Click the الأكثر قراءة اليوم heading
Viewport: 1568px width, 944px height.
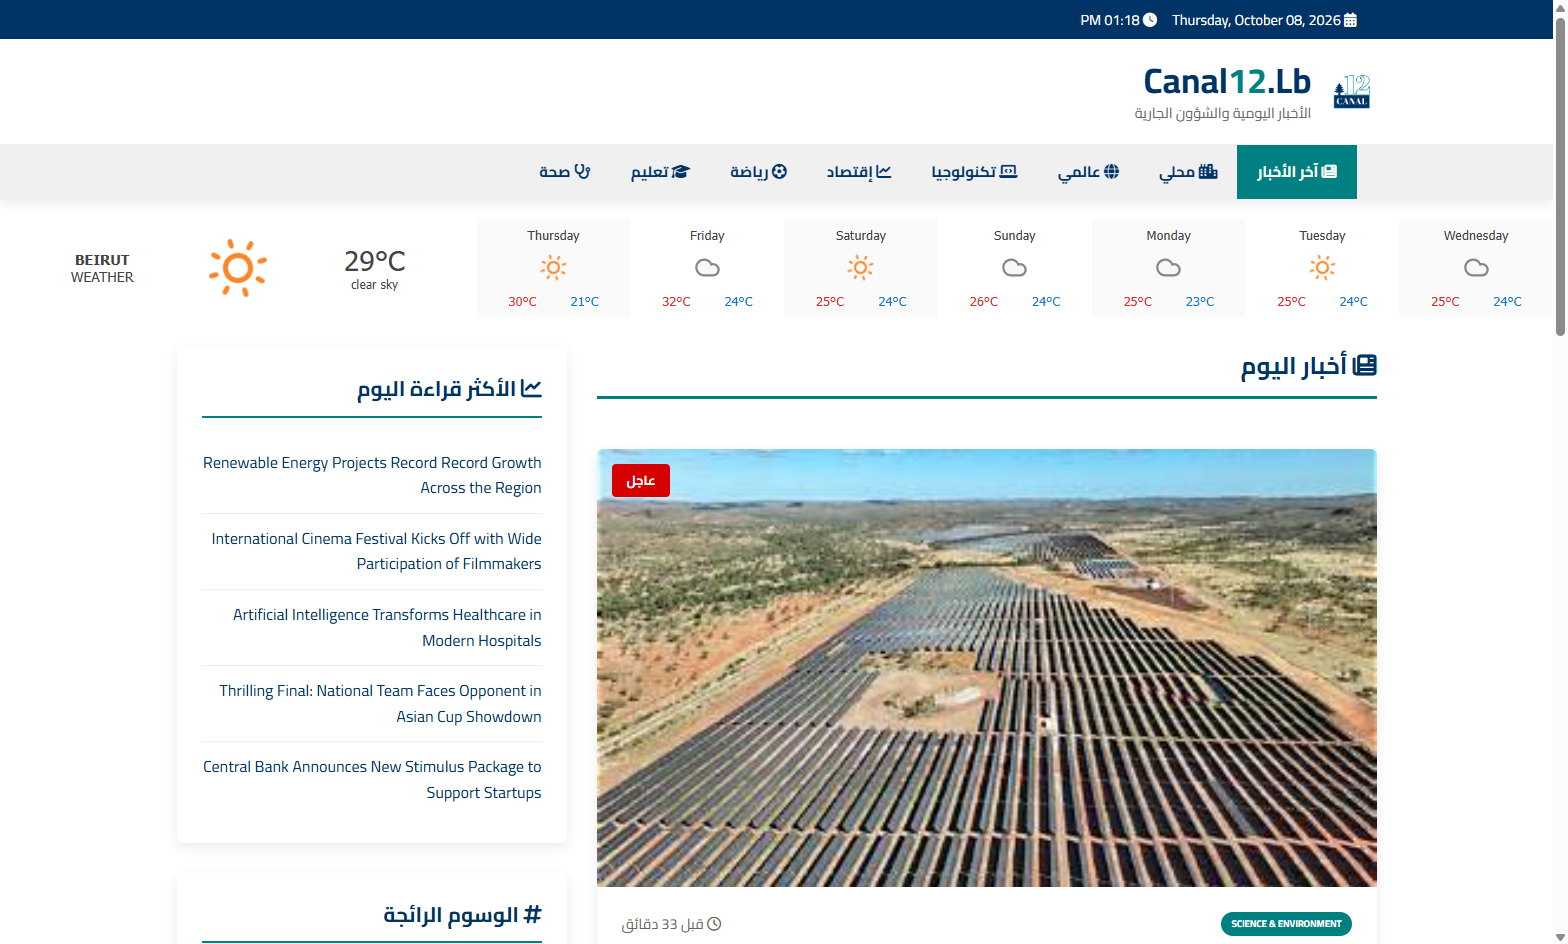click(x=450, y=388)
